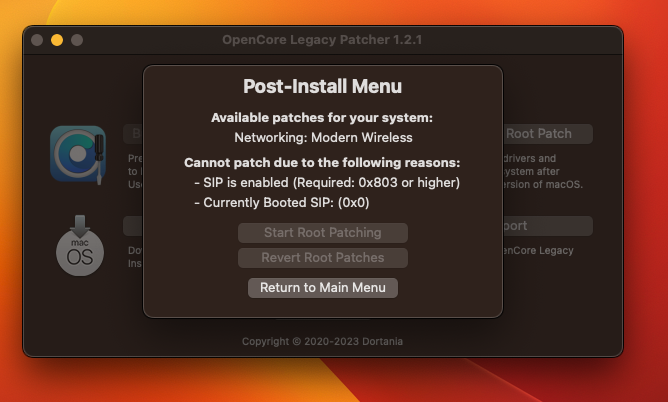Click the partially hidden Support button
This screenshot has height=402, width=668.
coord(547,226)
